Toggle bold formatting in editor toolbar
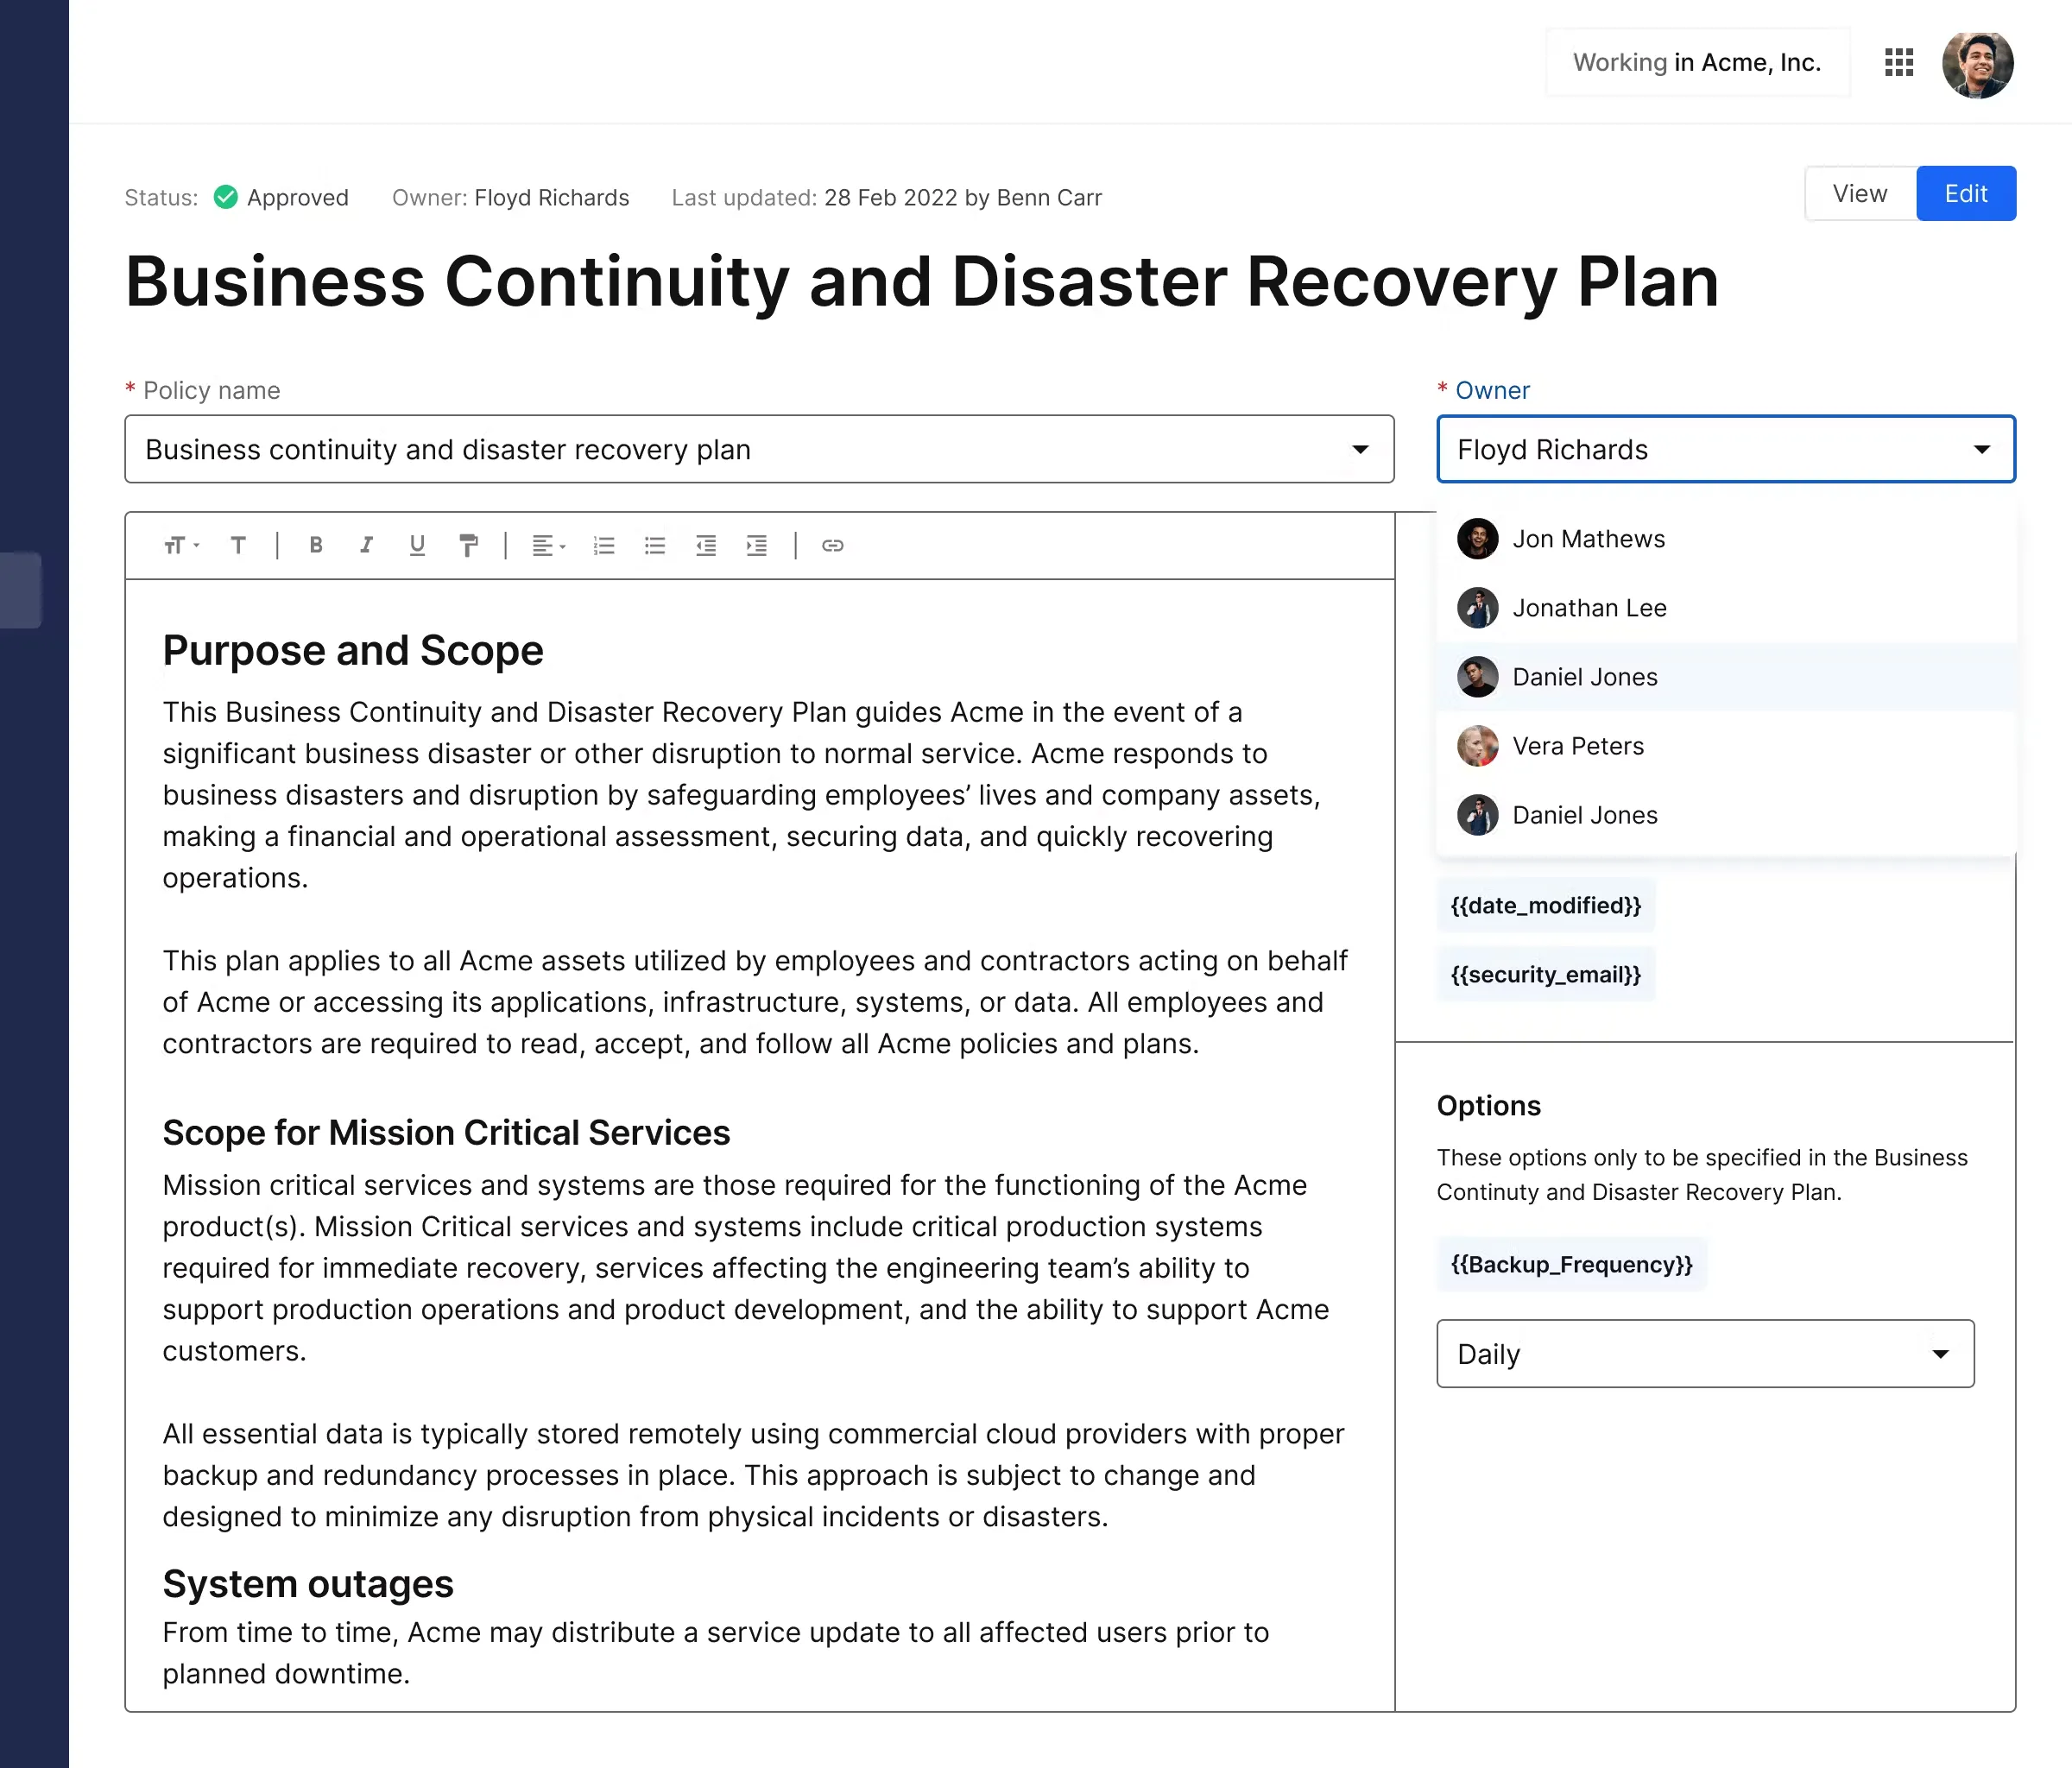2072x1768 pixels. tap(316, 545)
